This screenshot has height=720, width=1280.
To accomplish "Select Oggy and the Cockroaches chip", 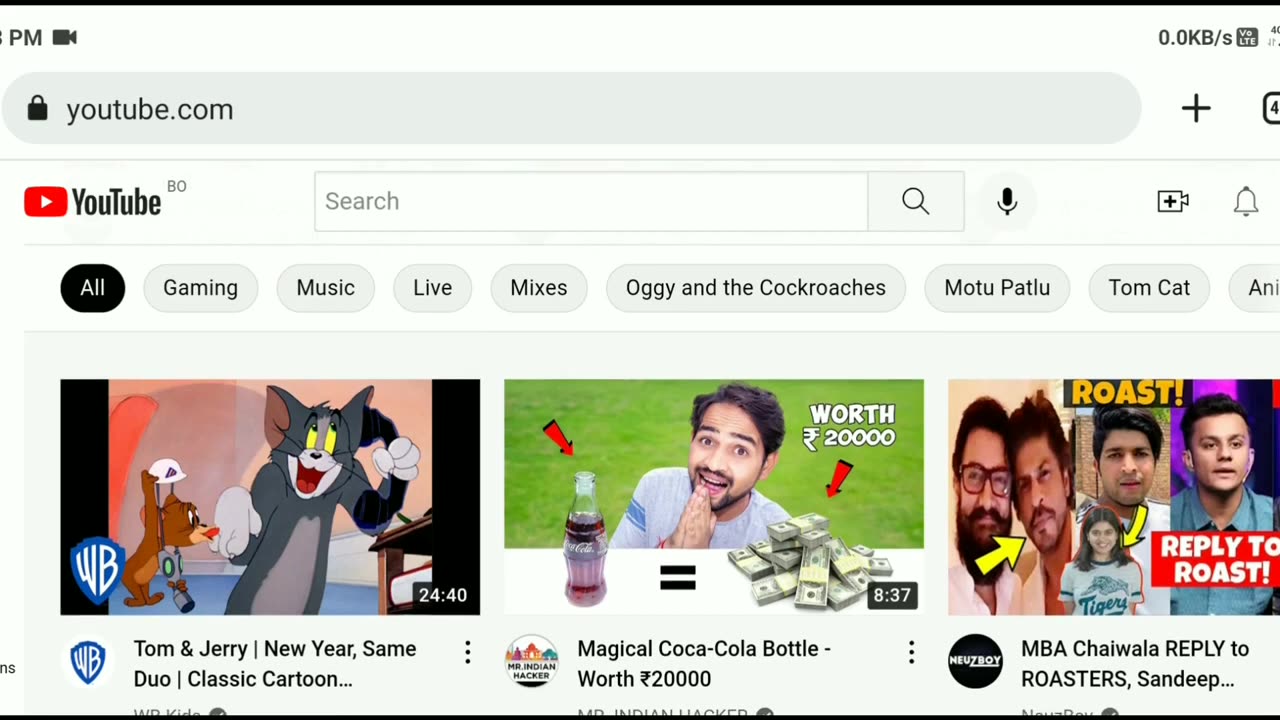I will tap(756, 288).
